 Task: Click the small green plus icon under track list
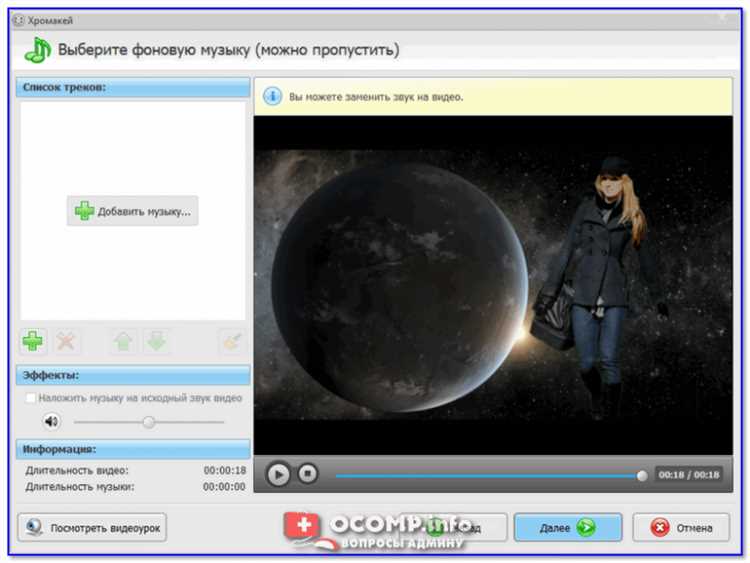click(x=33, y=341)
